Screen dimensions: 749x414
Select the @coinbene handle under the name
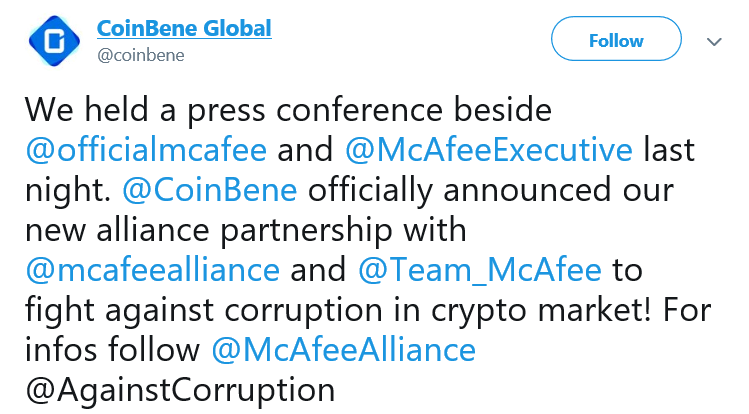click(x=141, y=55)
